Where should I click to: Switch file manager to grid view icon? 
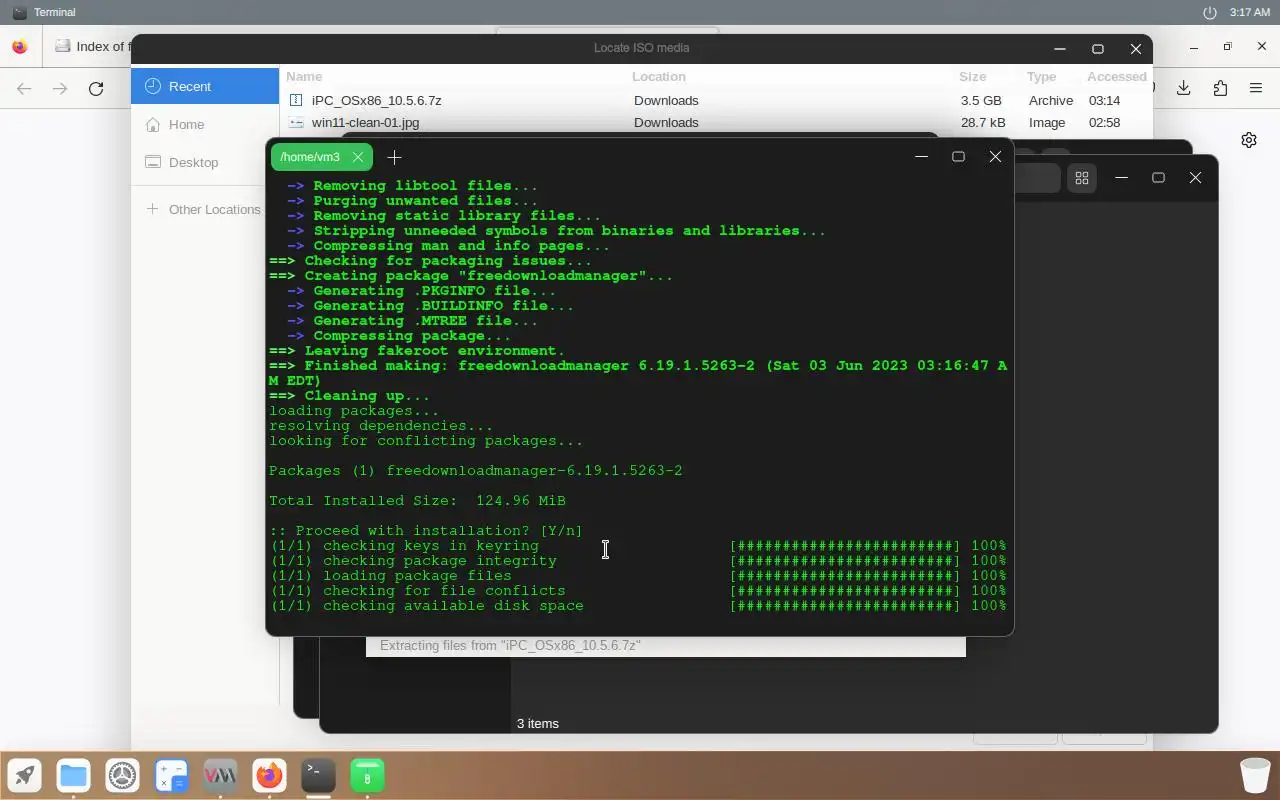(1082, 178)
